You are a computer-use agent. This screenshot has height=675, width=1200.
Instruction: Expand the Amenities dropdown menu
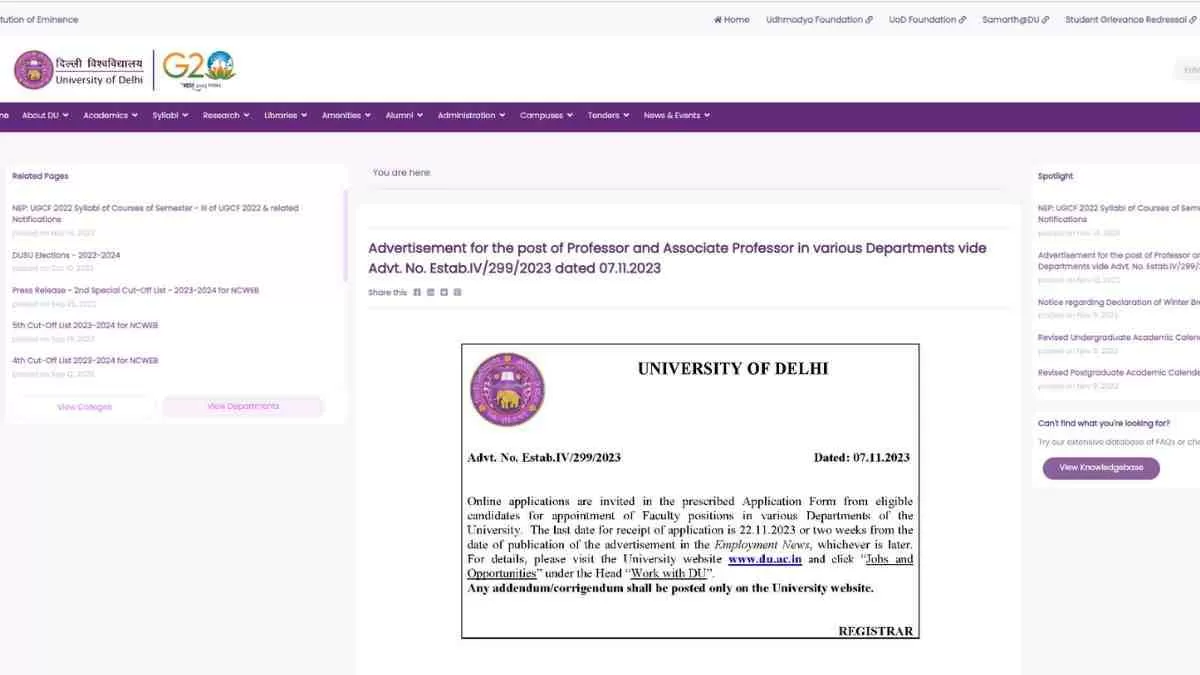pyautogui.click(x=346, y=115)
